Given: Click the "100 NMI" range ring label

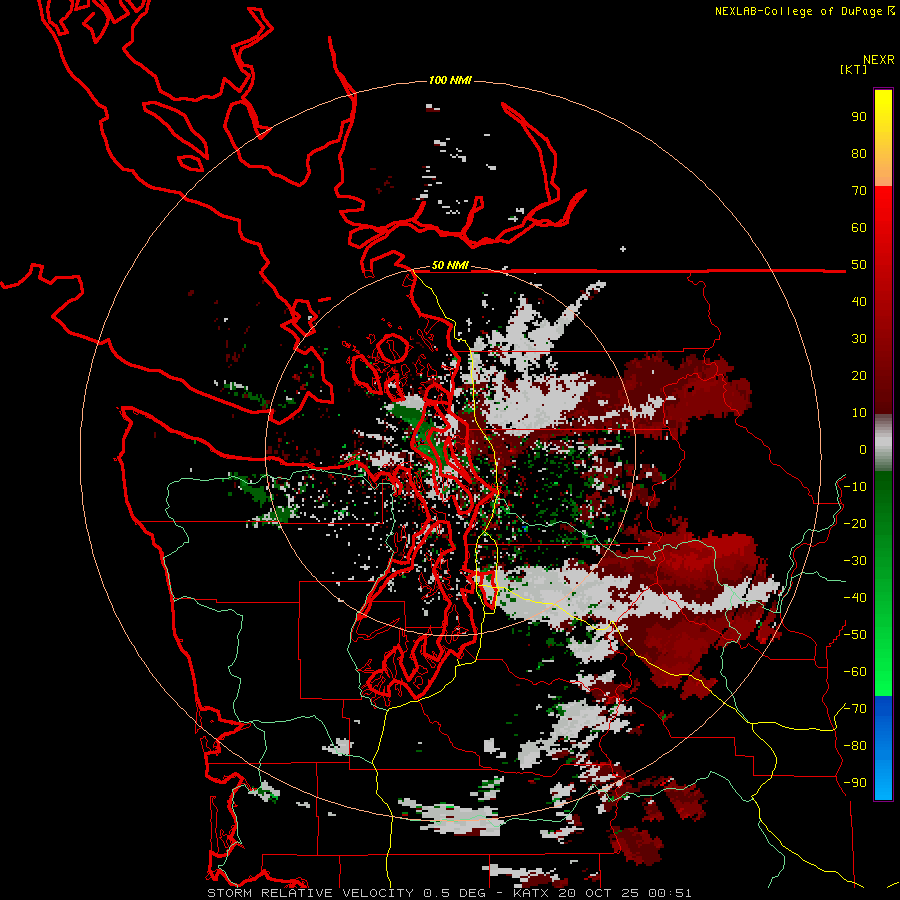Looking at the screenshot, I should click(x=450, y=80).
